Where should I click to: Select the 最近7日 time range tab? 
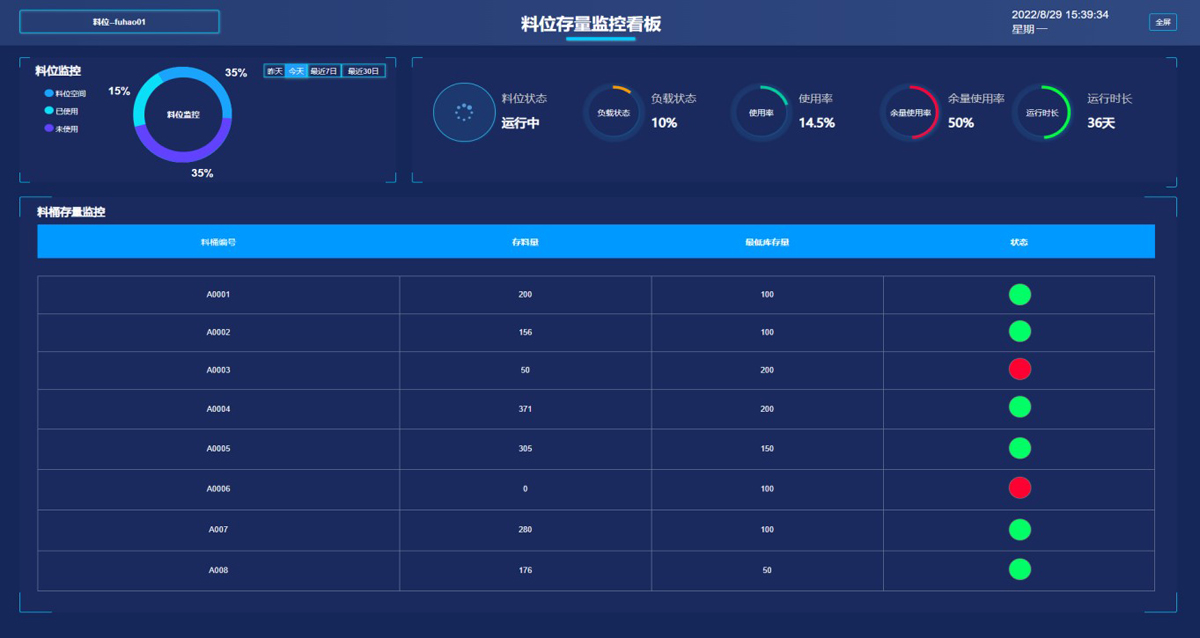click(324, 71)
